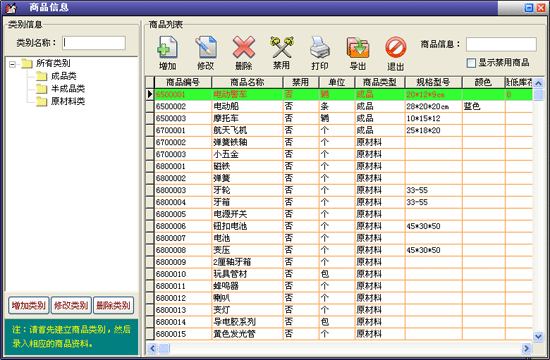The height and width of the screenshot is (360, 550).
Task: Click the 单位 column header
Action: (x=337, y=82)
